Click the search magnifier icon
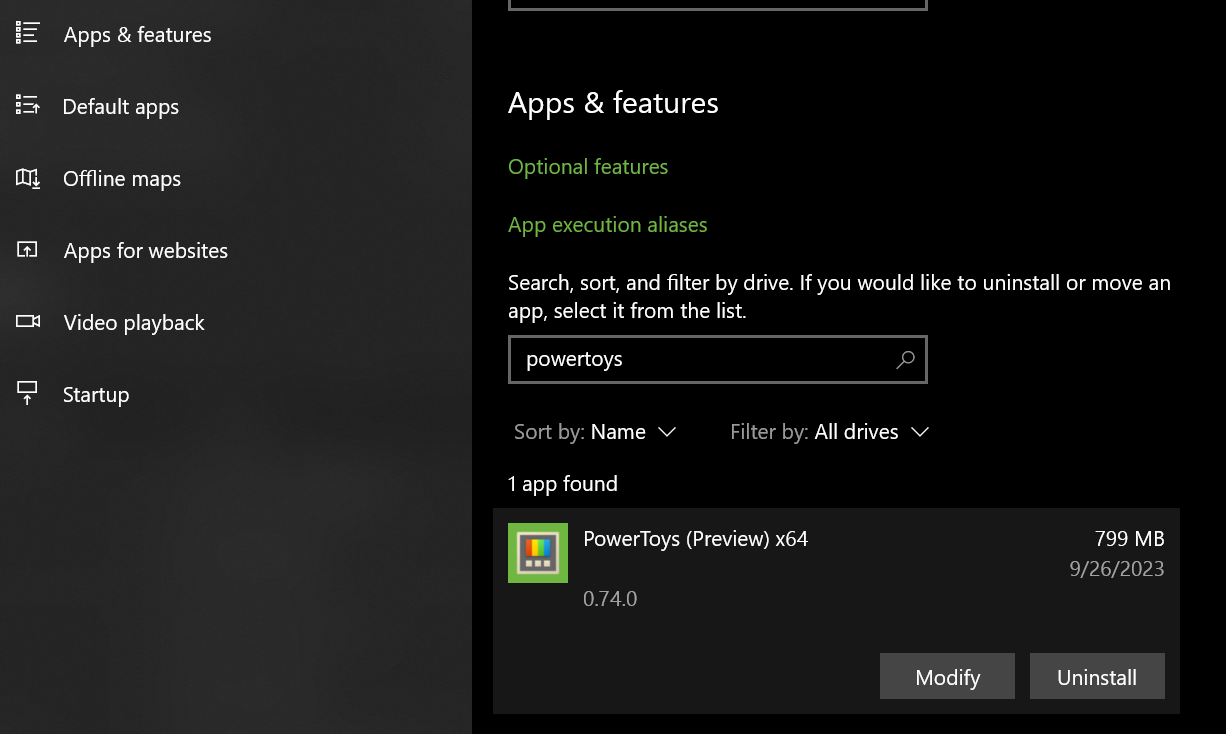This screenshot has height=734, width=1226. 904,359
